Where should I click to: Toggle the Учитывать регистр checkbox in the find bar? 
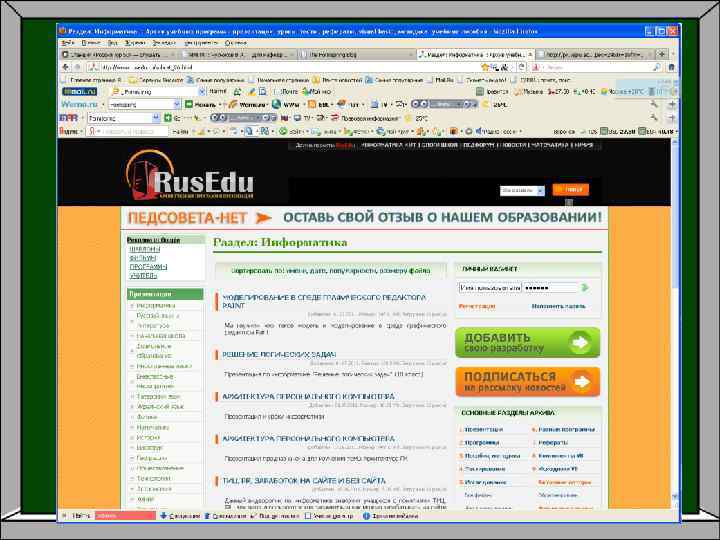308,516
